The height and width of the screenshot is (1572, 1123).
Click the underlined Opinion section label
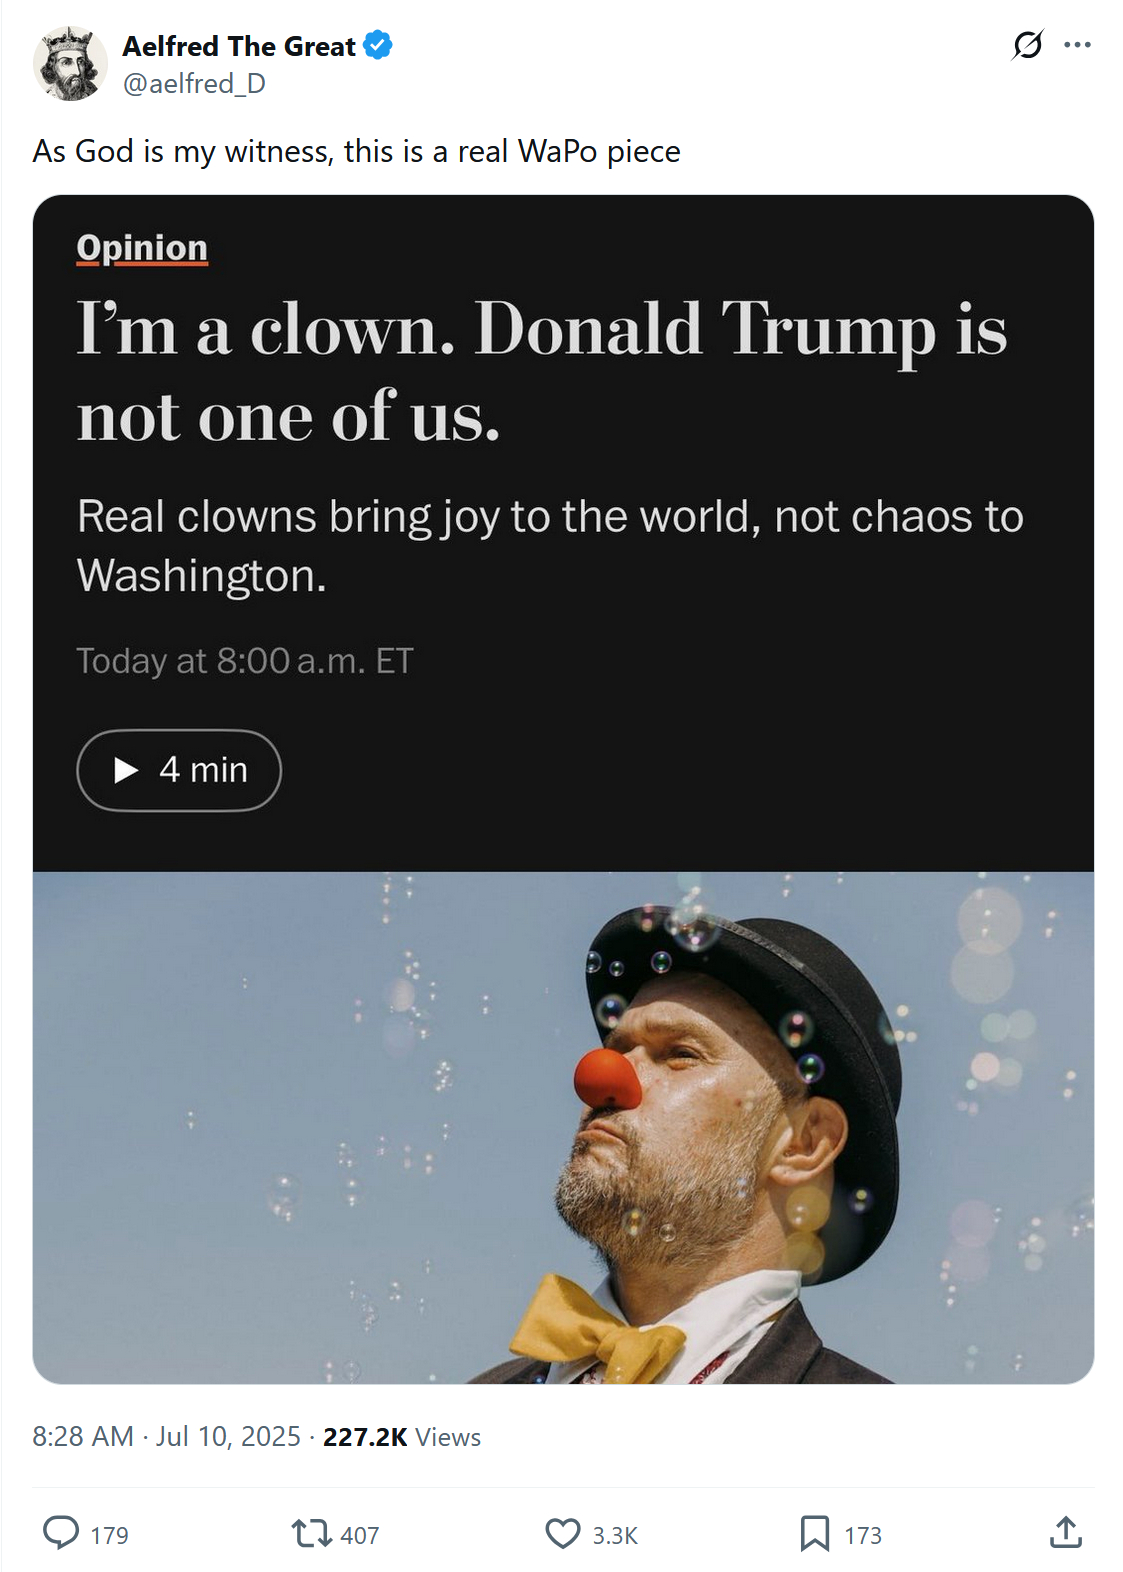tap(142, 248)
